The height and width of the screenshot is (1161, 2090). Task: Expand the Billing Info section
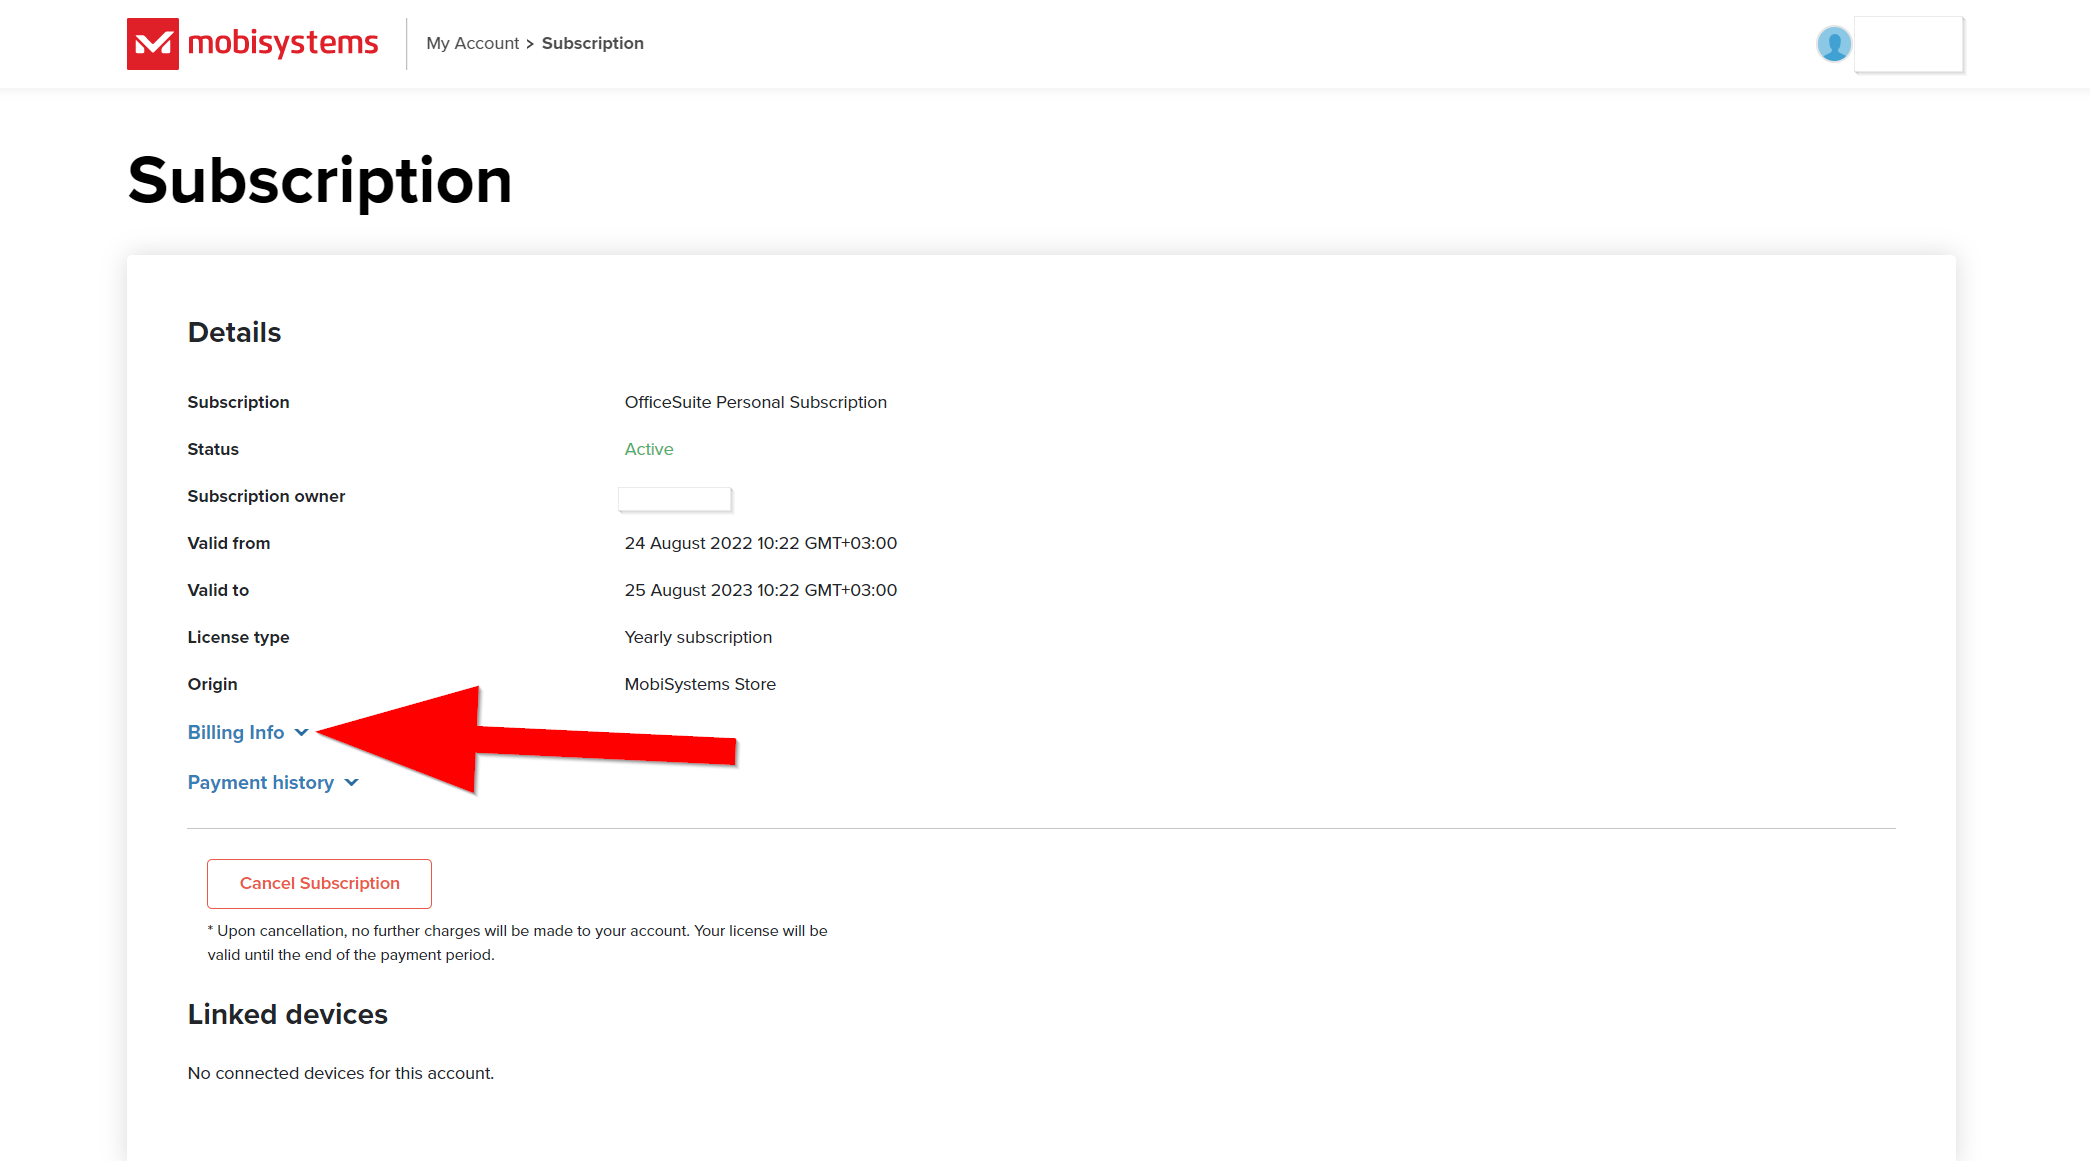click(x=248, y=732)
